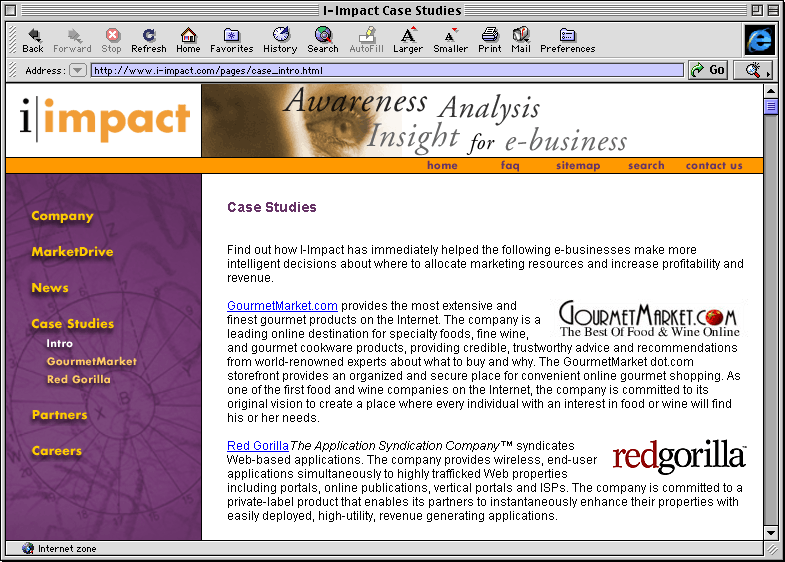Click the GourmetMarket.com logo image
785x562 pixels.
[x=648, y=318]
